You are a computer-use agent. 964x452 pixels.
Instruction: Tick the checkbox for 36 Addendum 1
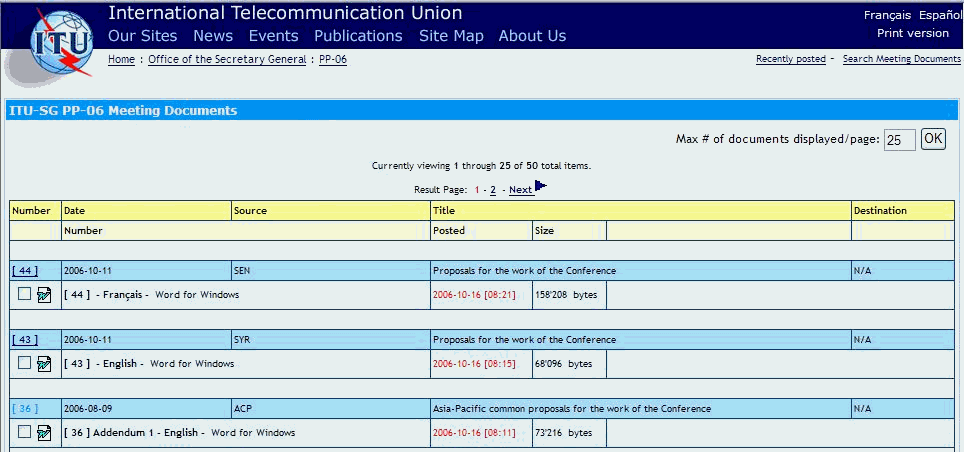[x=24, y=432]
